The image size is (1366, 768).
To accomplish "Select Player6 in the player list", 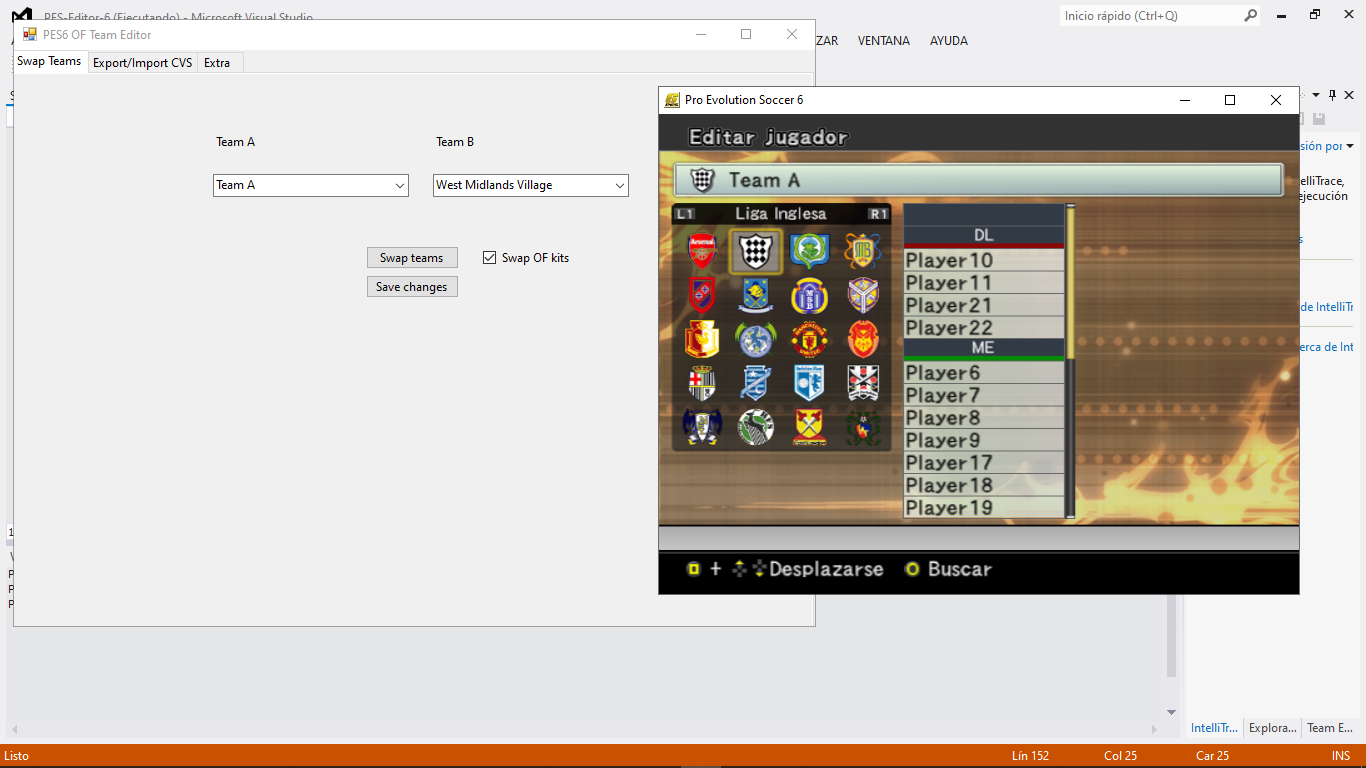I will pos(984,373).
